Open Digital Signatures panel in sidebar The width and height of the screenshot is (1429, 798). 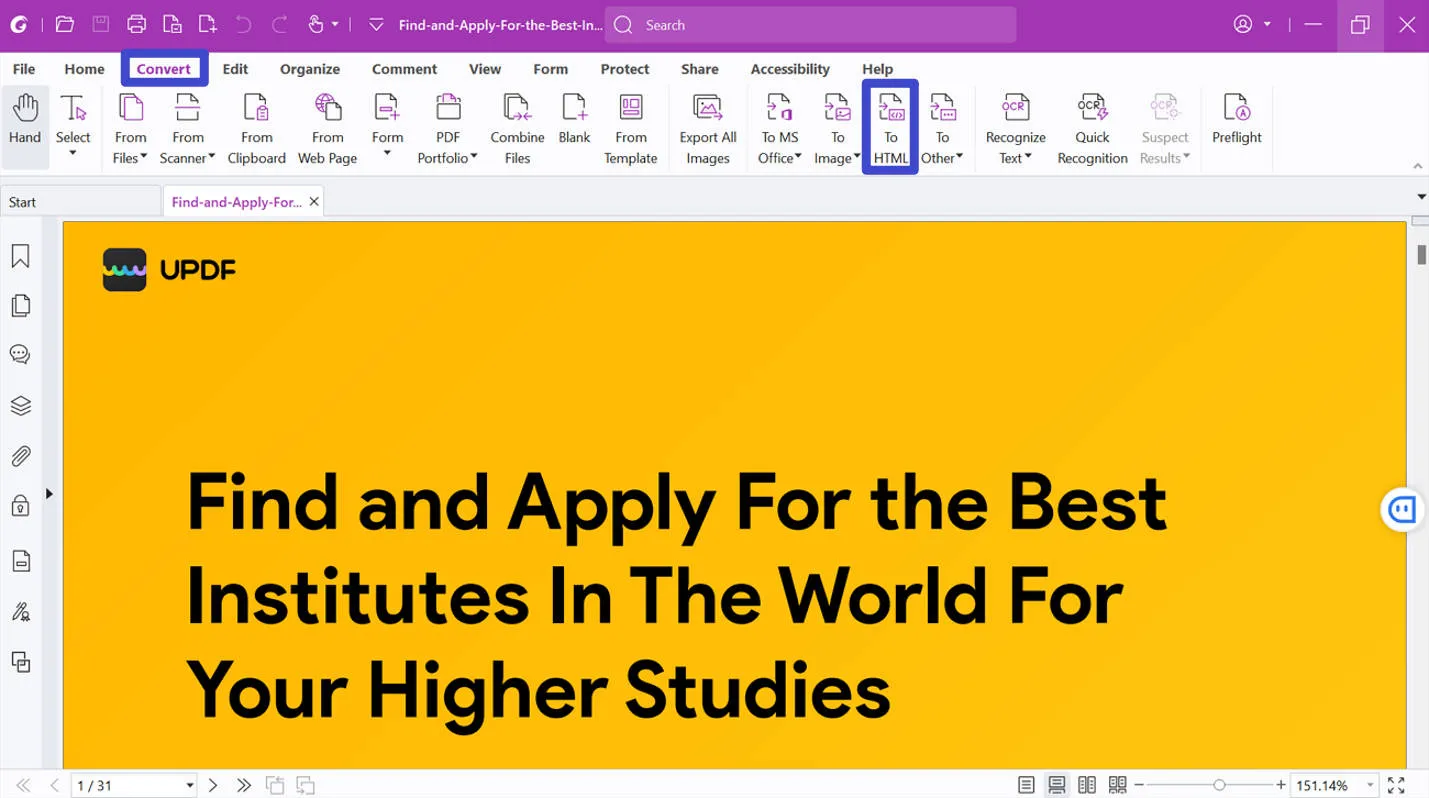20,612
